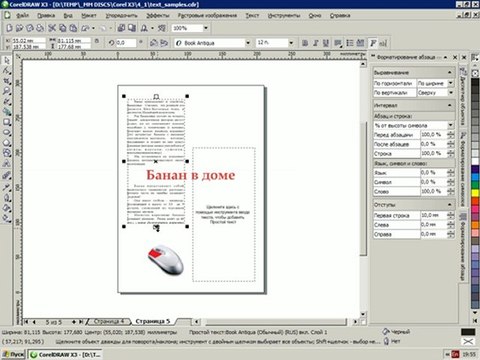
Task: Open vertical alignment dropdown in docker
Action: click(x=451, y=92)
